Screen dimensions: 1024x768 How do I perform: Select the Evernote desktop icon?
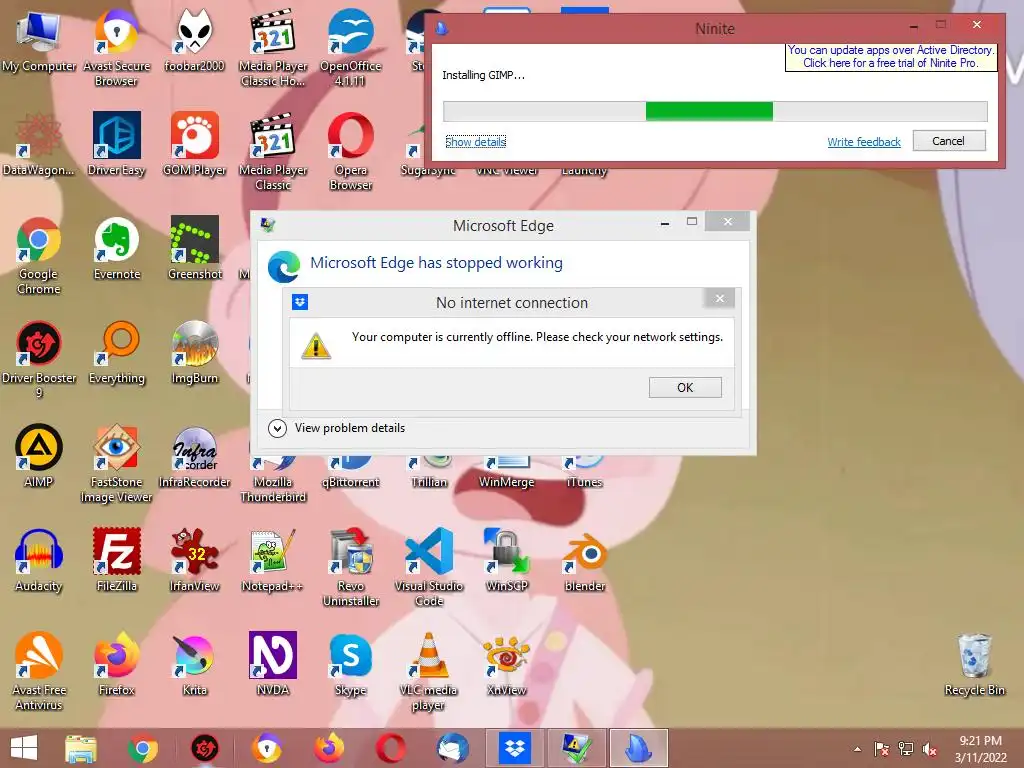pos(116,248)
